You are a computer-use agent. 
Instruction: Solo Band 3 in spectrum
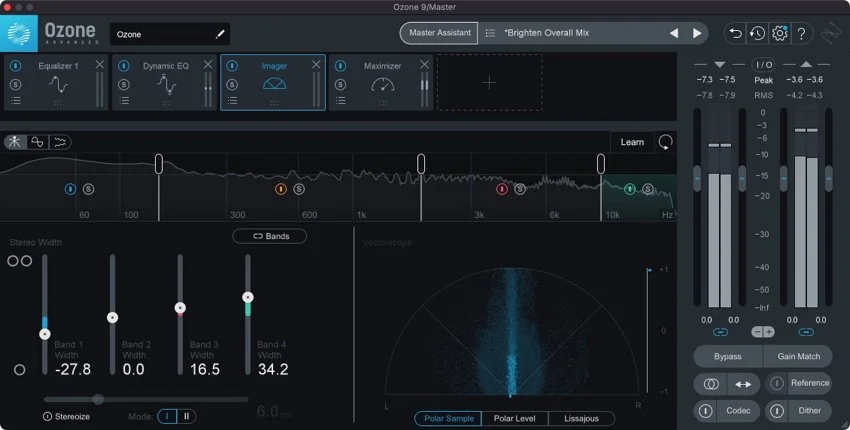pyautogui.click(x=520, y=189)
